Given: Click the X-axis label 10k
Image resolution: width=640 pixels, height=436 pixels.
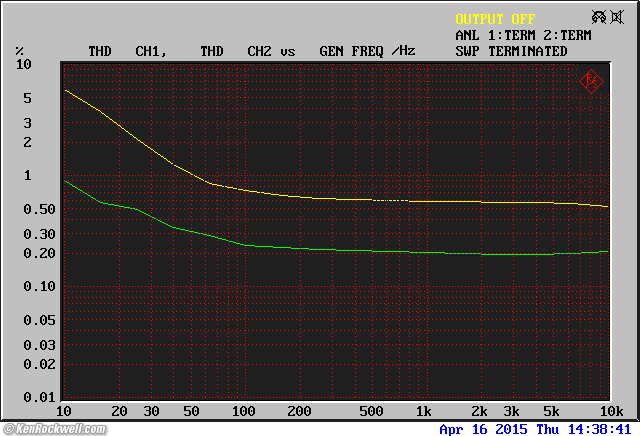Looking at the screenshot, I should tap(611, 411).
